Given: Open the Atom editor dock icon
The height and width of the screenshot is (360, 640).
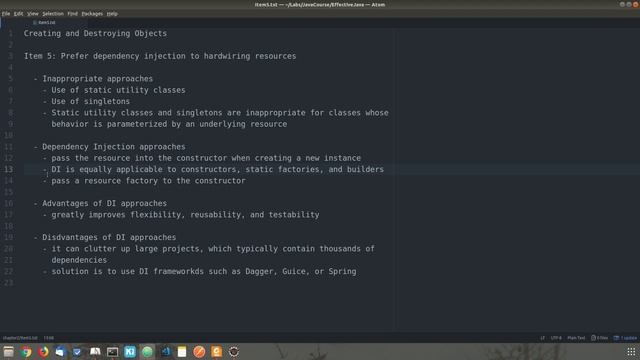Looking at the screenshot, I should click(x=147, y=351).
